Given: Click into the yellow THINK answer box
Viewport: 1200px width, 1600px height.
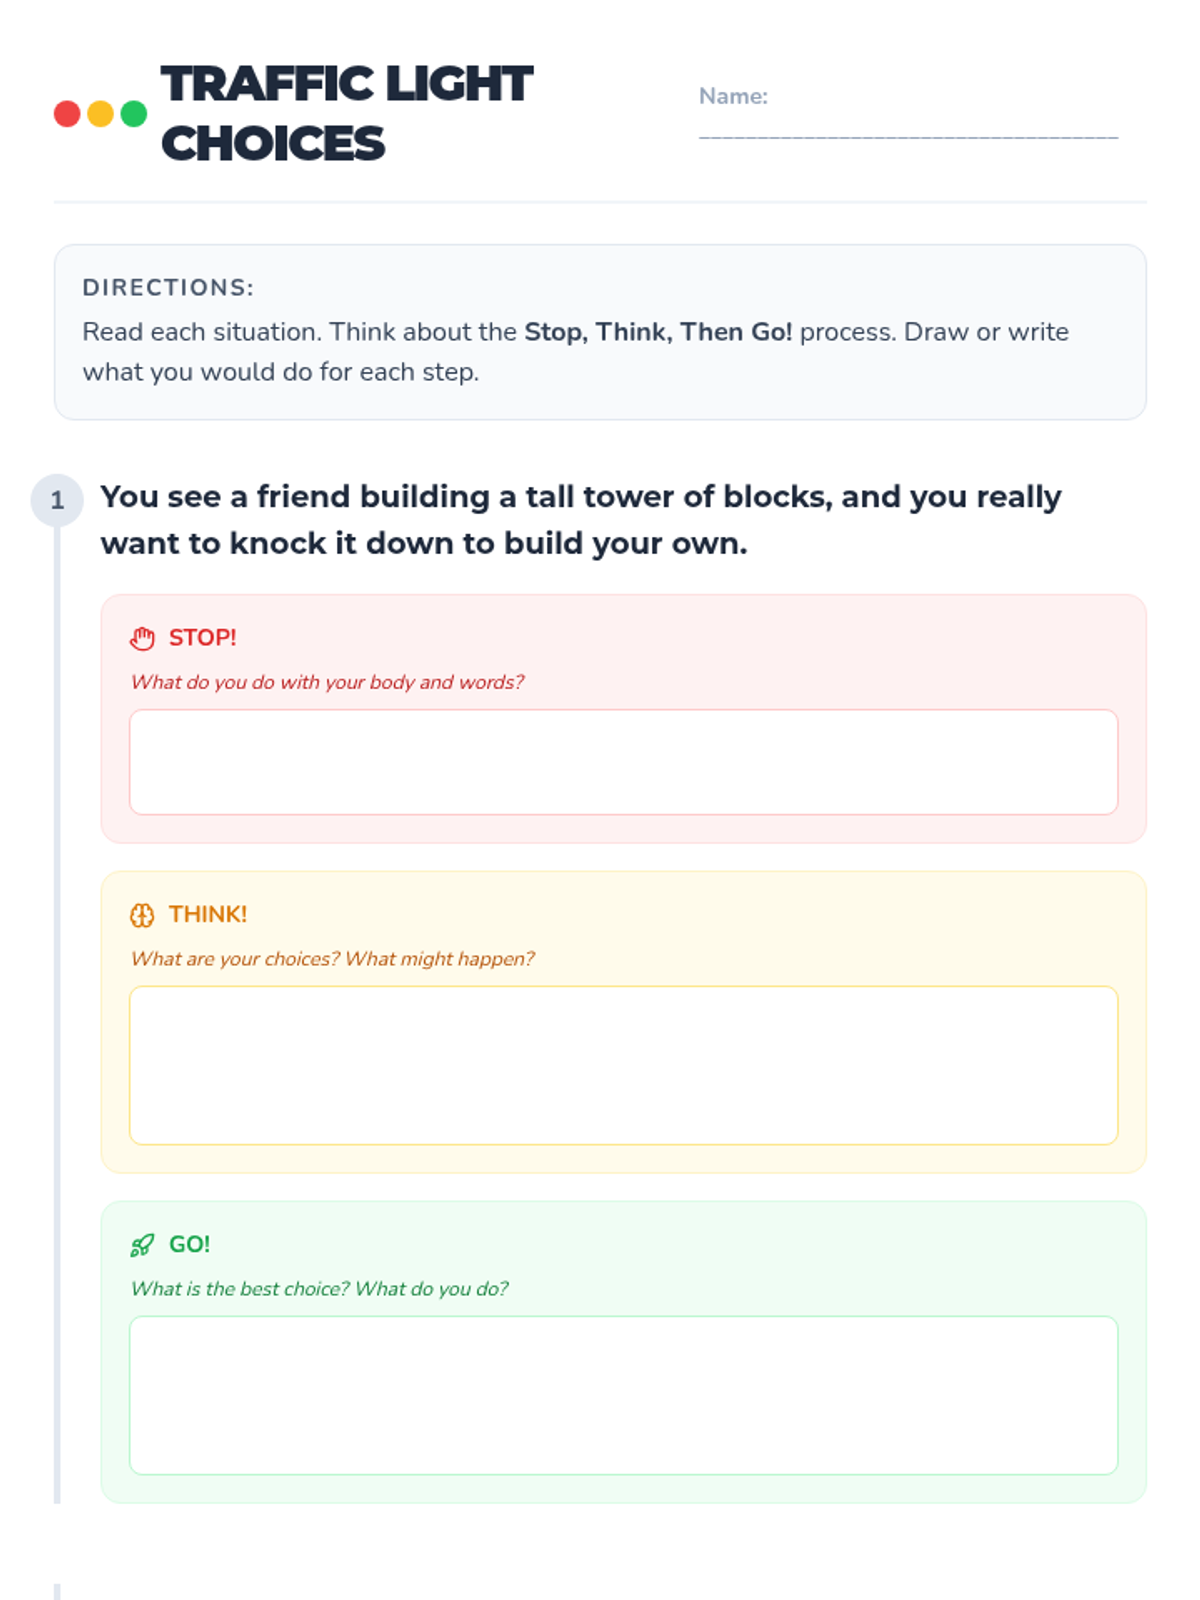Looking at the screenshot, I should click(x=623, y=1065).
